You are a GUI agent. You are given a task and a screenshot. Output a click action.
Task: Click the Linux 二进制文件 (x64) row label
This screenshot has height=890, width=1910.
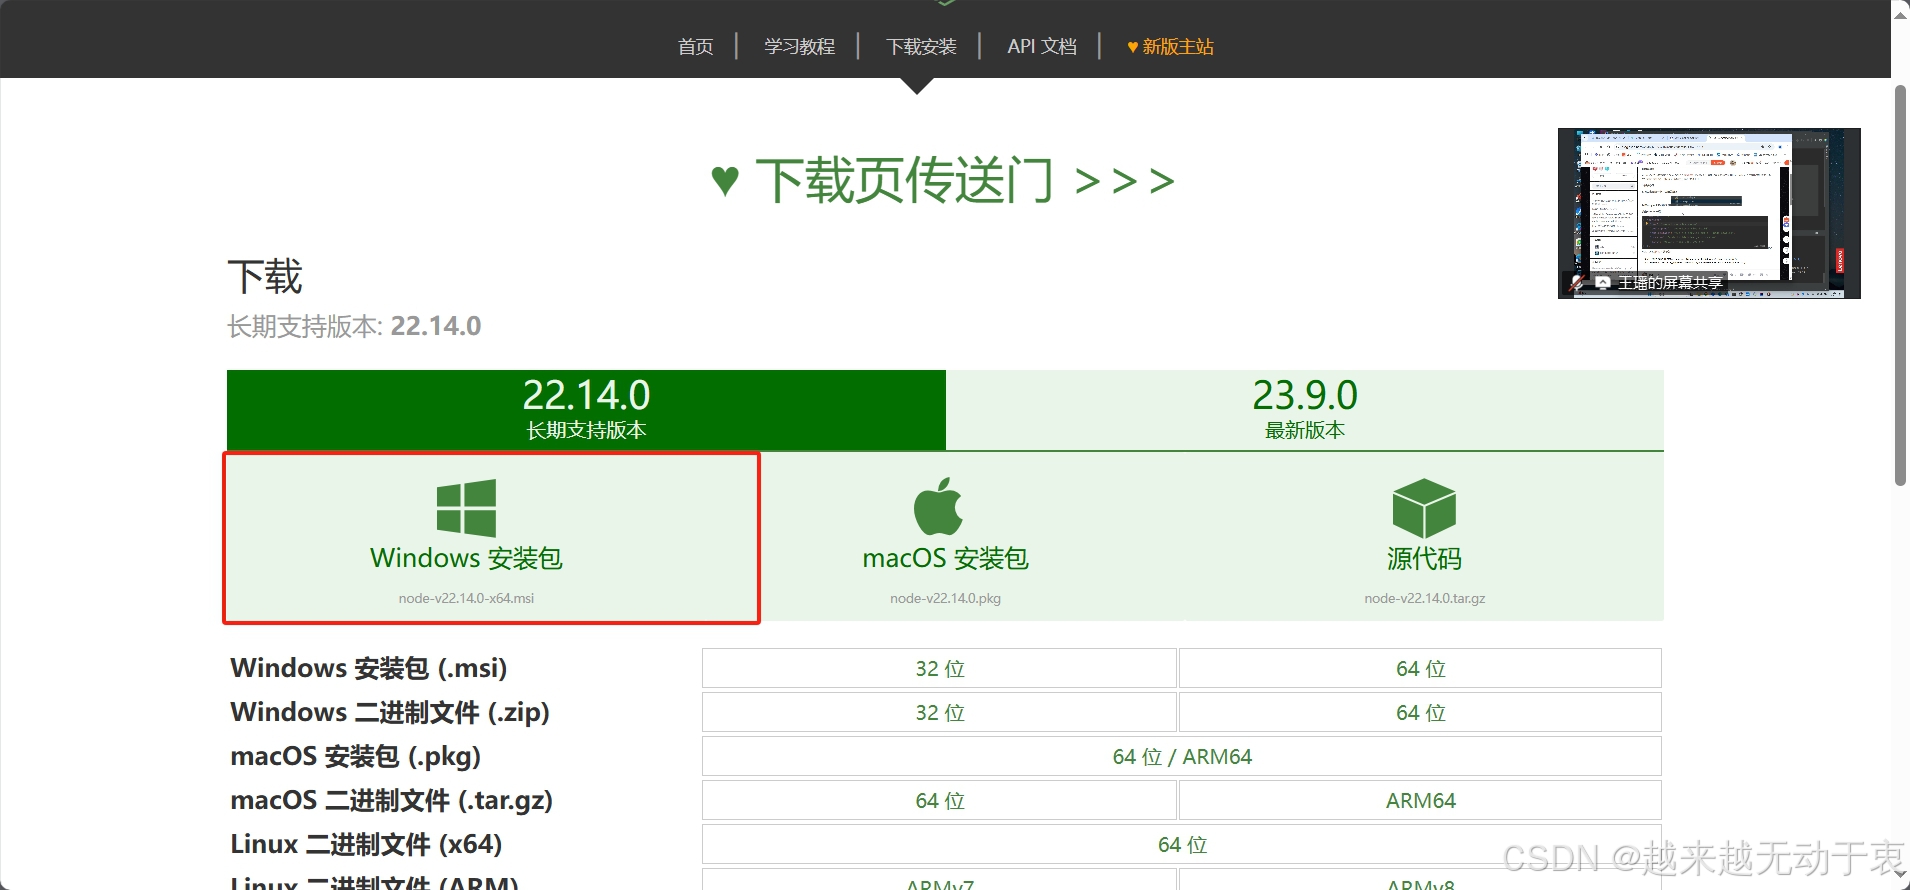tap(366, 844)
